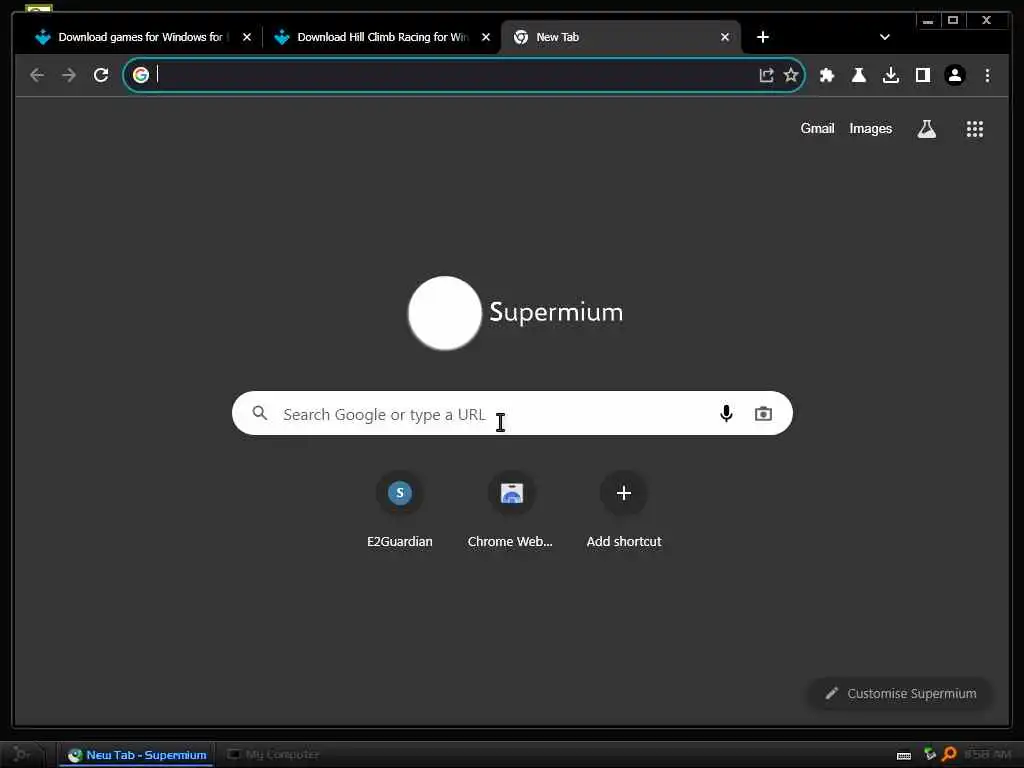Open the Chrome Web Store shortcut

(511, 511)
